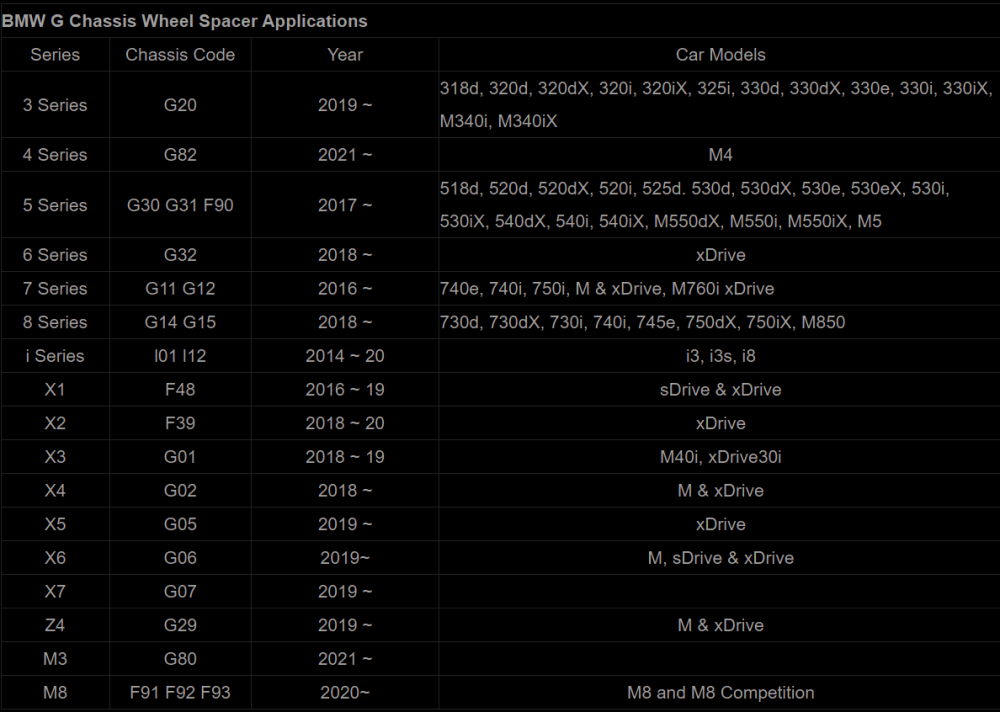The height and width of the screenshot is (712, 1000).
Task: Click chassis code 'G05'
Action: pos(180,524)
